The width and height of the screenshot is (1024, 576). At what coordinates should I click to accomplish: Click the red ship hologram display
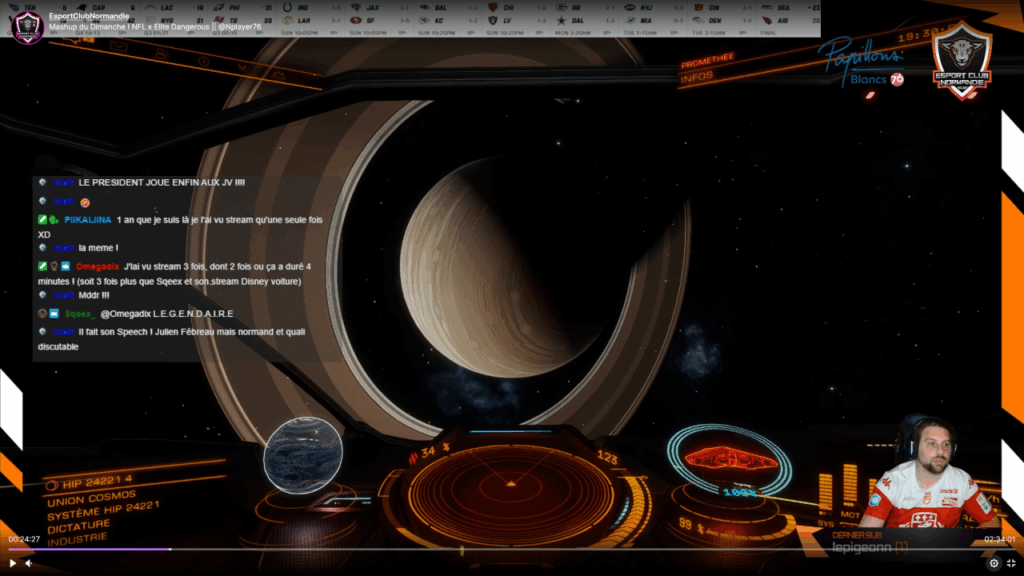728,459
